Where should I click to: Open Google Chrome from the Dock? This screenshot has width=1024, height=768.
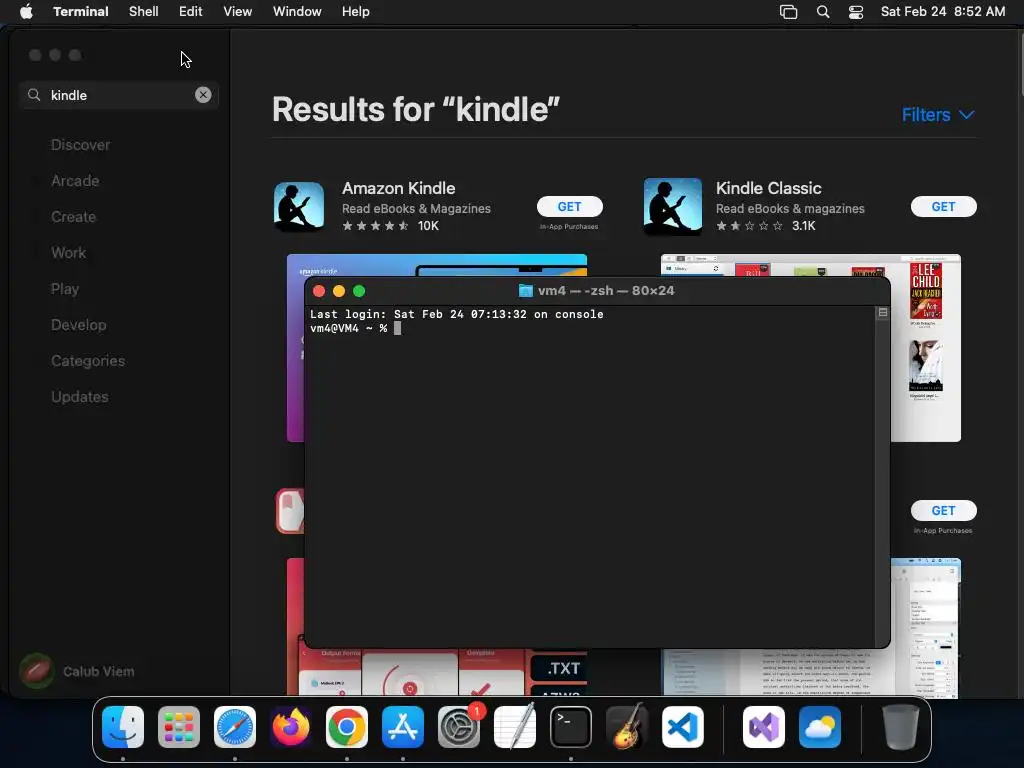347,727
